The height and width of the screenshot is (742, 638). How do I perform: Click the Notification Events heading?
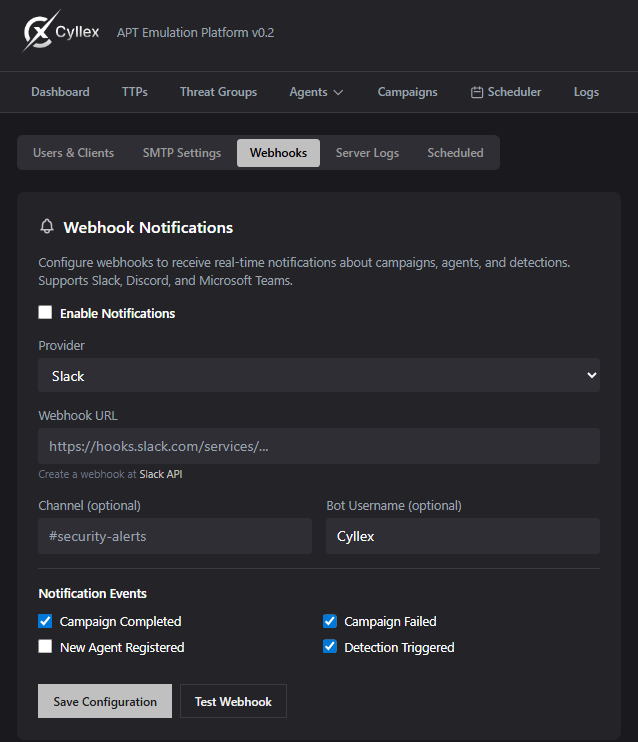pos(93,593)
